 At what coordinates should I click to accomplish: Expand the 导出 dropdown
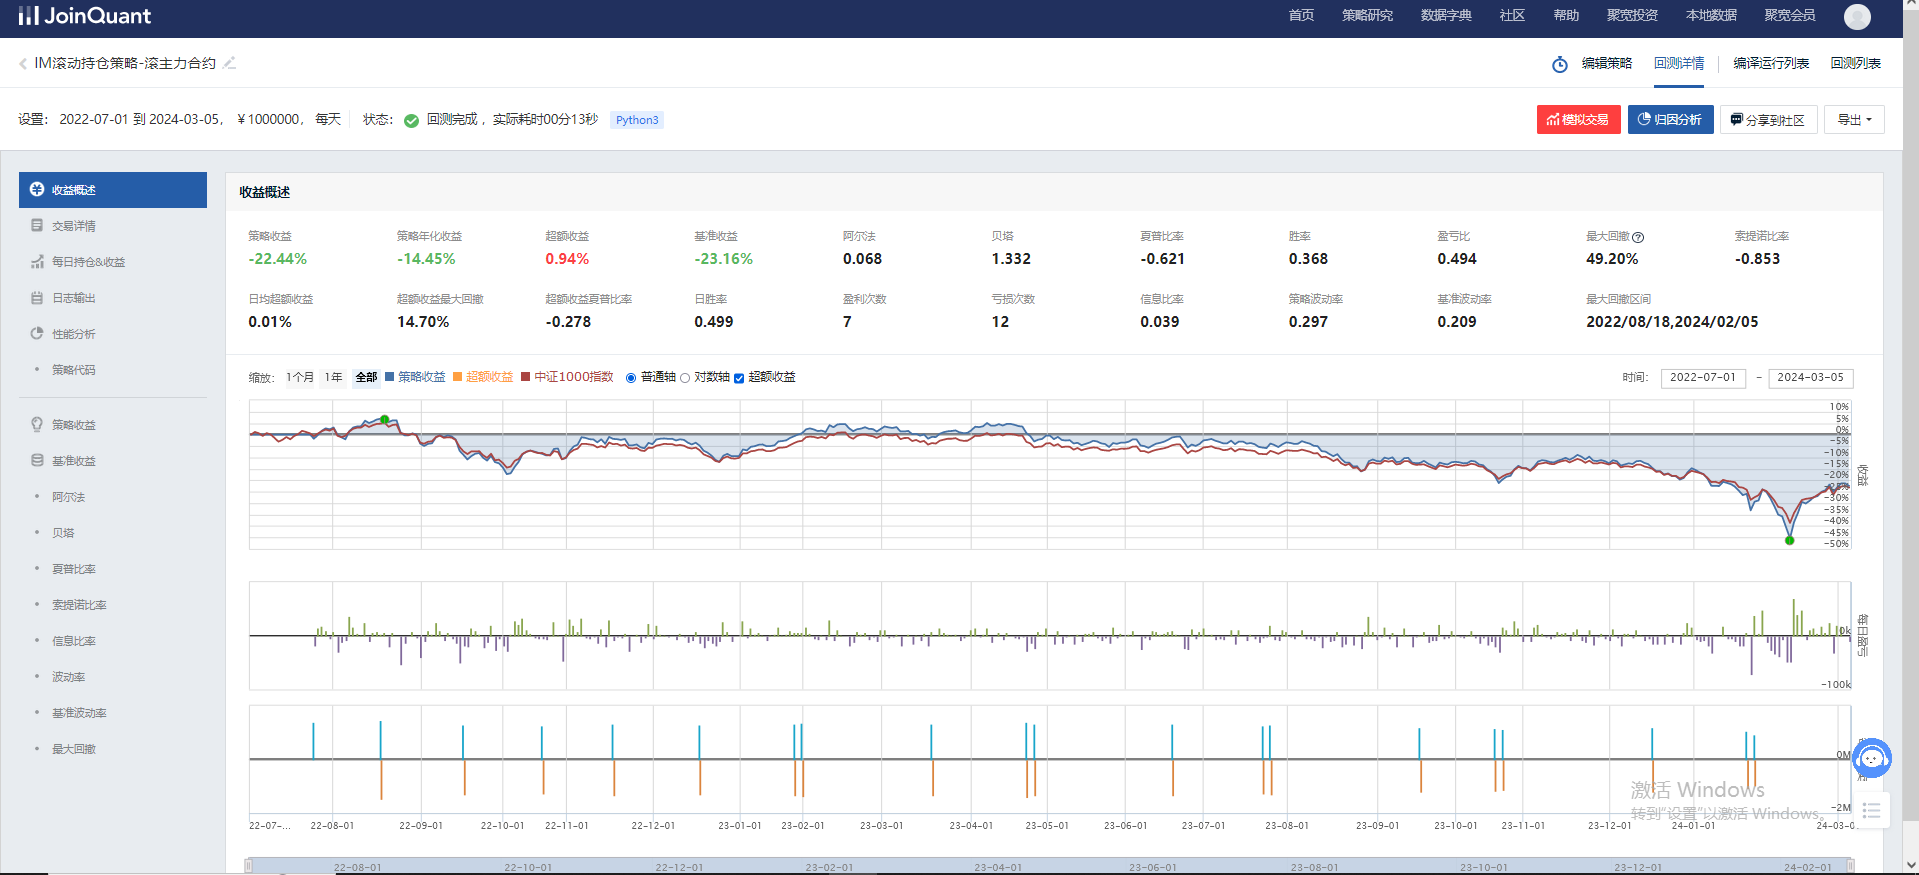pos(1854,120)
